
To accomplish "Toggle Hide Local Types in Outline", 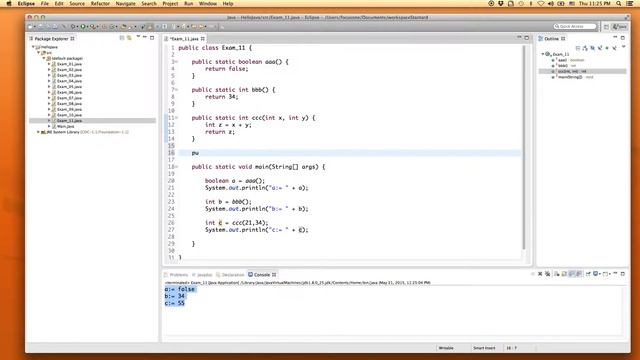I will [x=615, y=48].
